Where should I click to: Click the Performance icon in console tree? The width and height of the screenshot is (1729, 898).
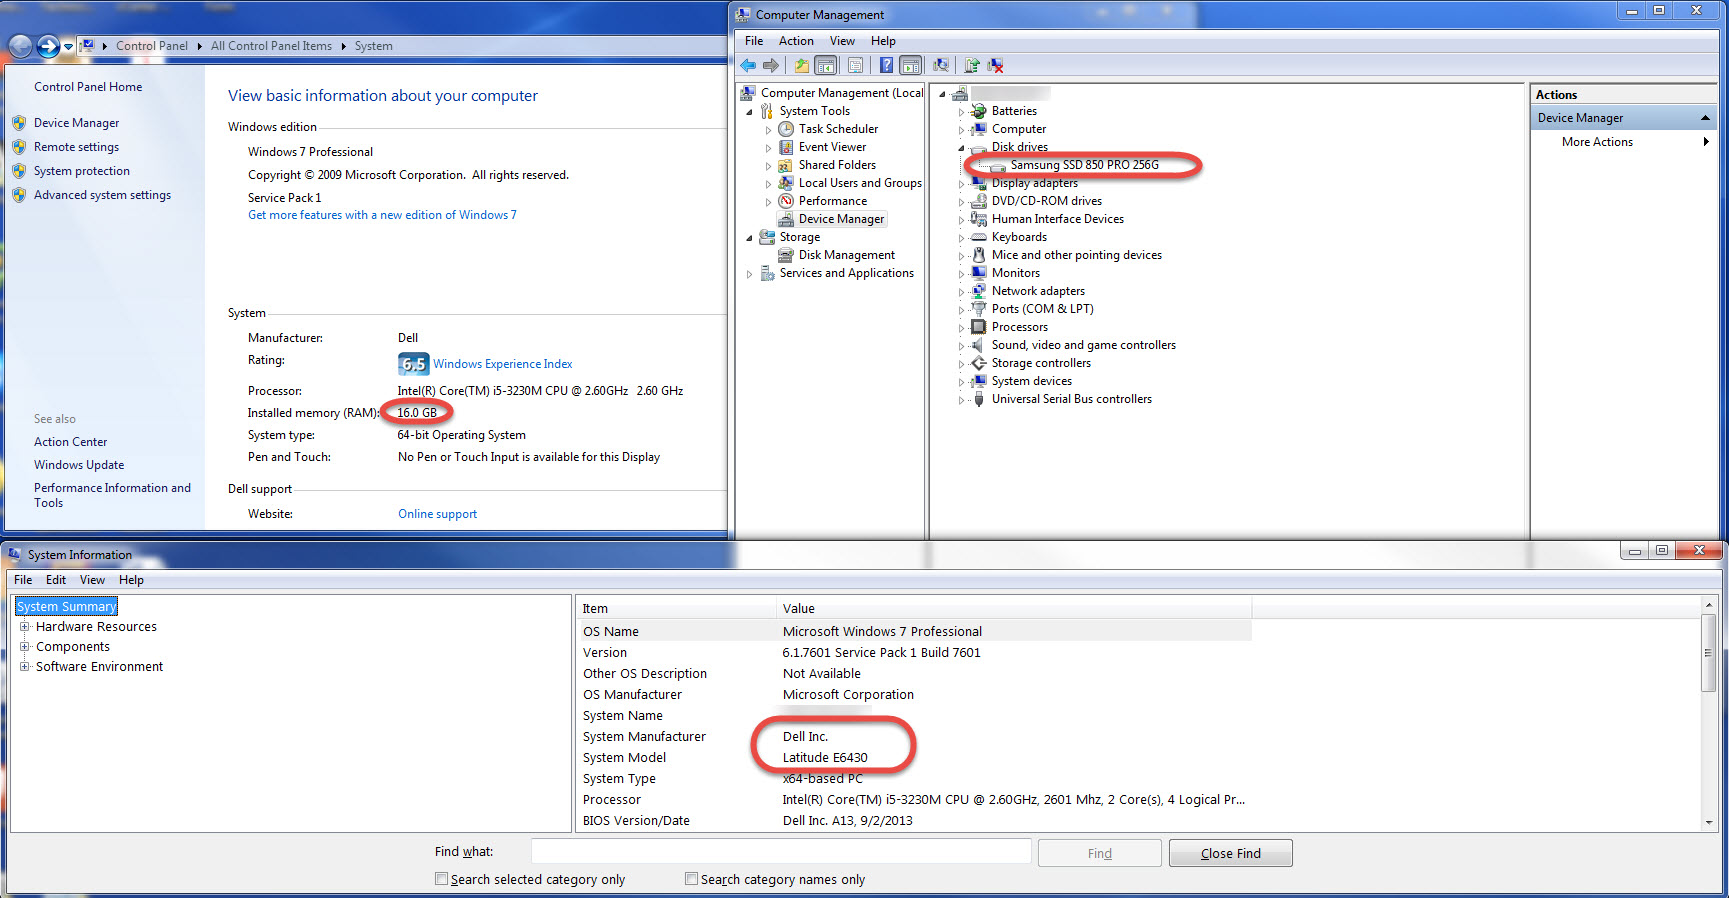coord(786,201)
